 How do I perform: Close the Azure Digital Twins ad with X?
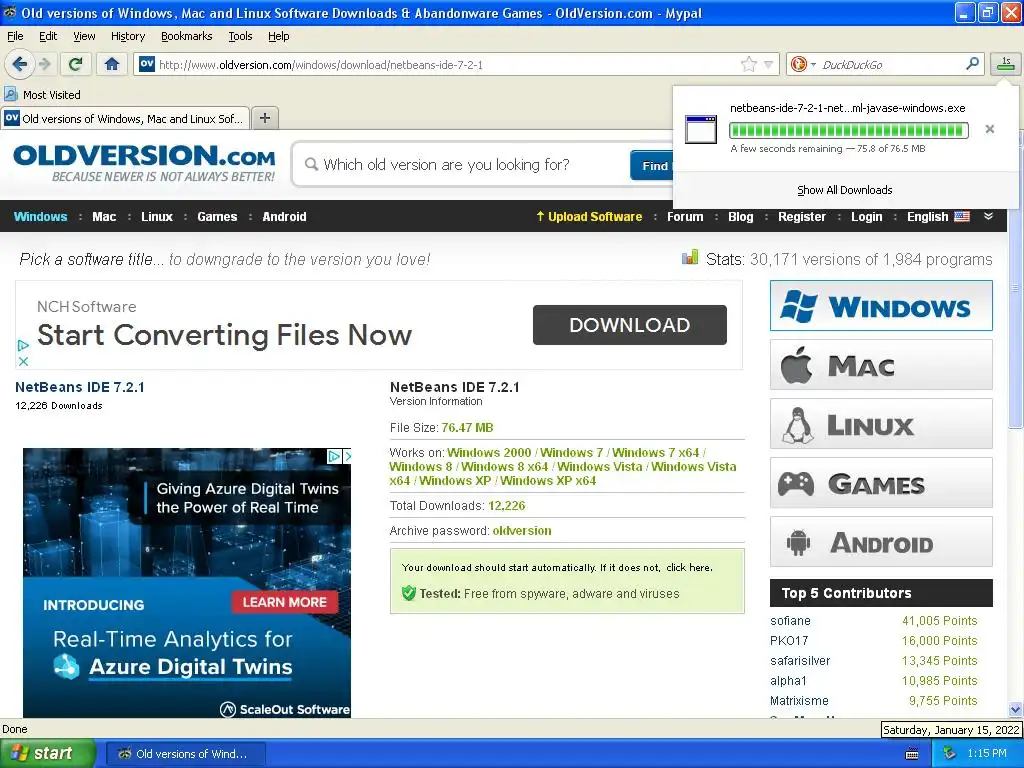[347, 456]
